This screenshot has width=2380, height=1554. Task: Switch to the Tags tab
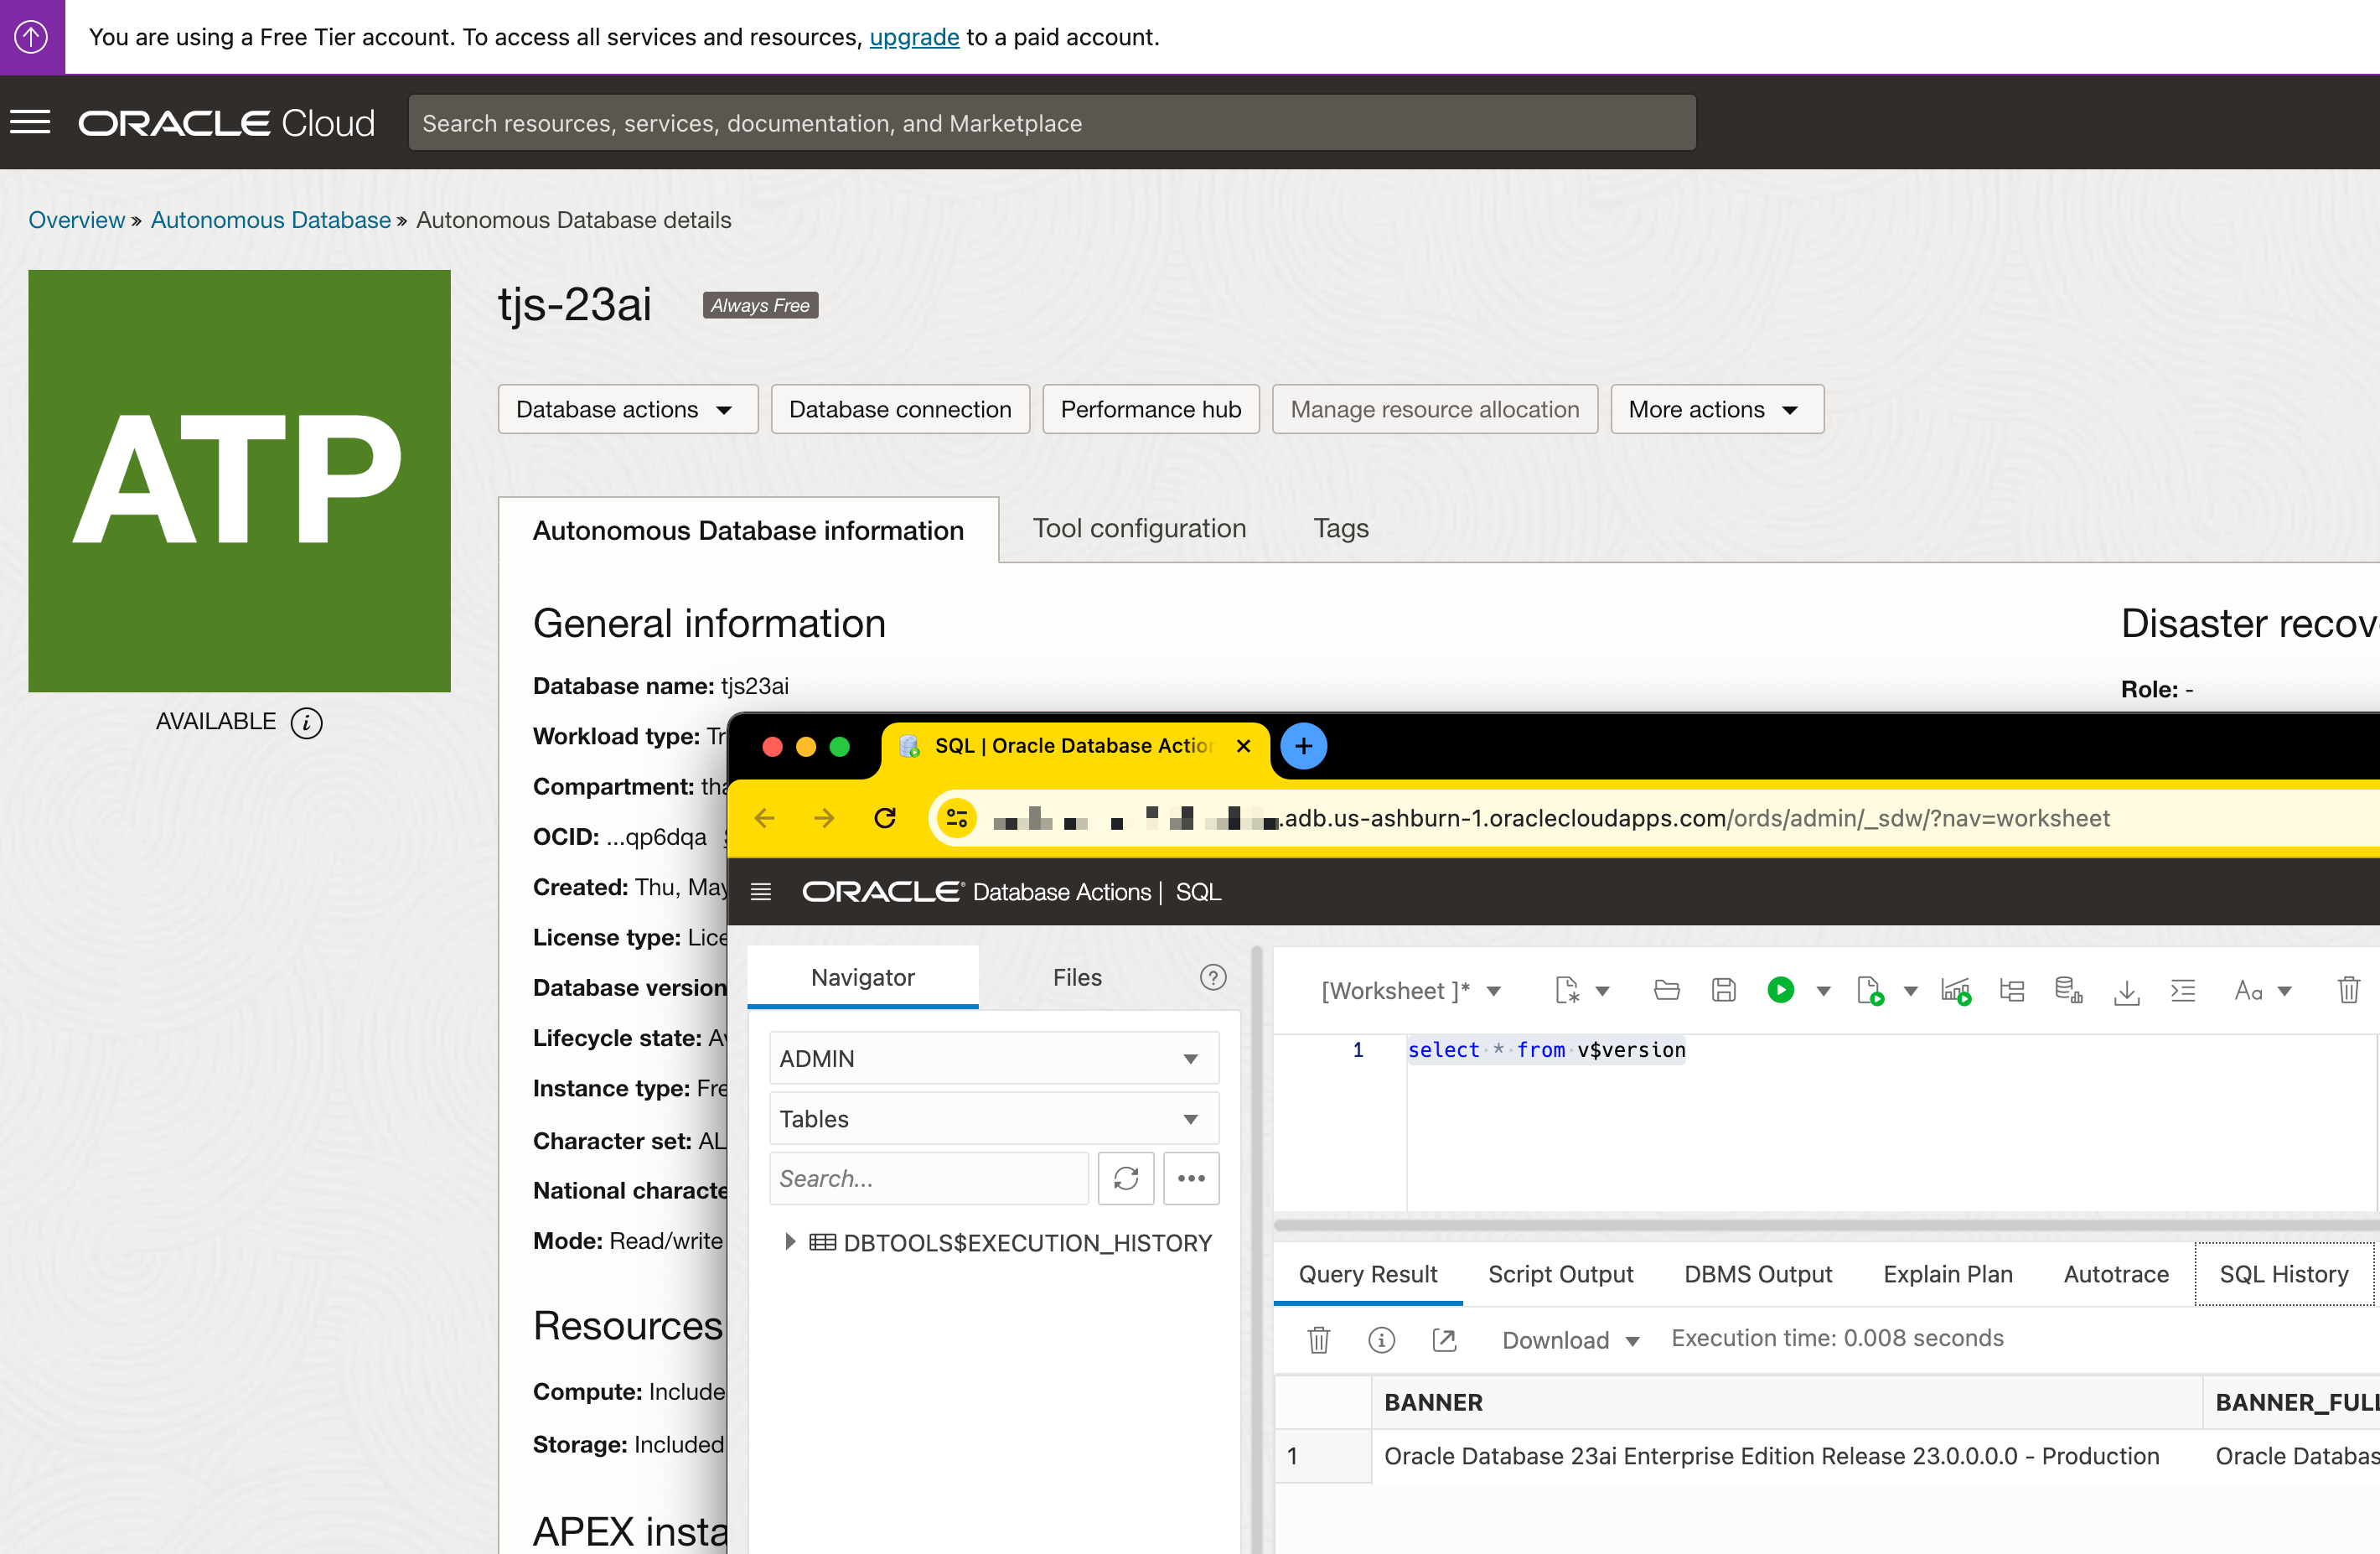pyautogui.click(x=1340, y=528)
